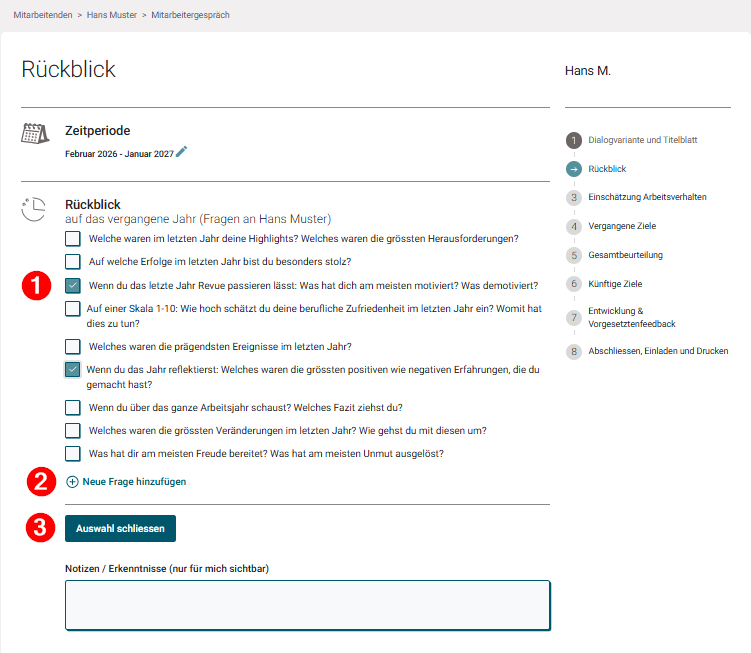Click the calendar icon beside Zeitperiode
The image size is (751, 653).
35,133
